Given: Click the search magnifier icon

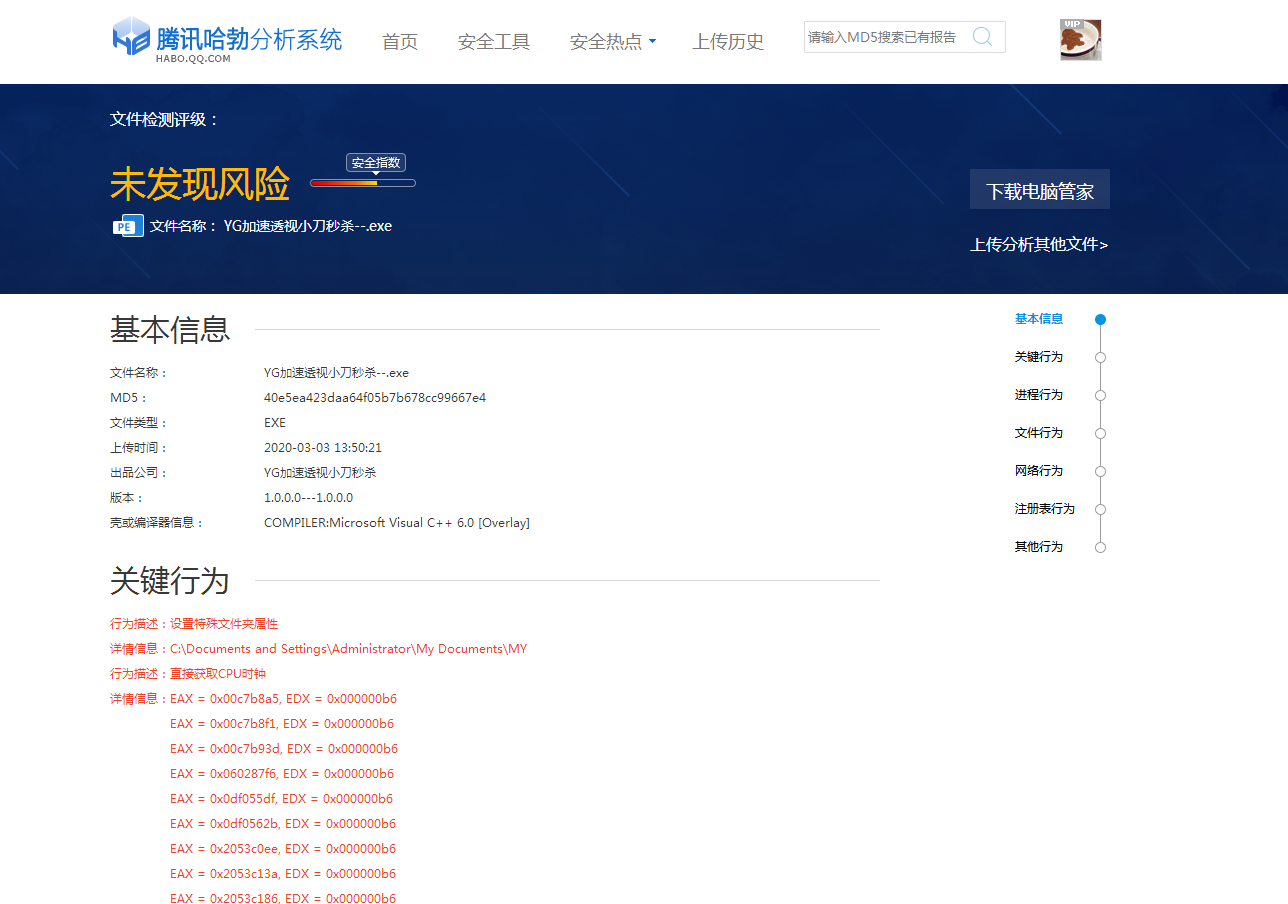Looking at the screenshot, I should pos(982,37).
